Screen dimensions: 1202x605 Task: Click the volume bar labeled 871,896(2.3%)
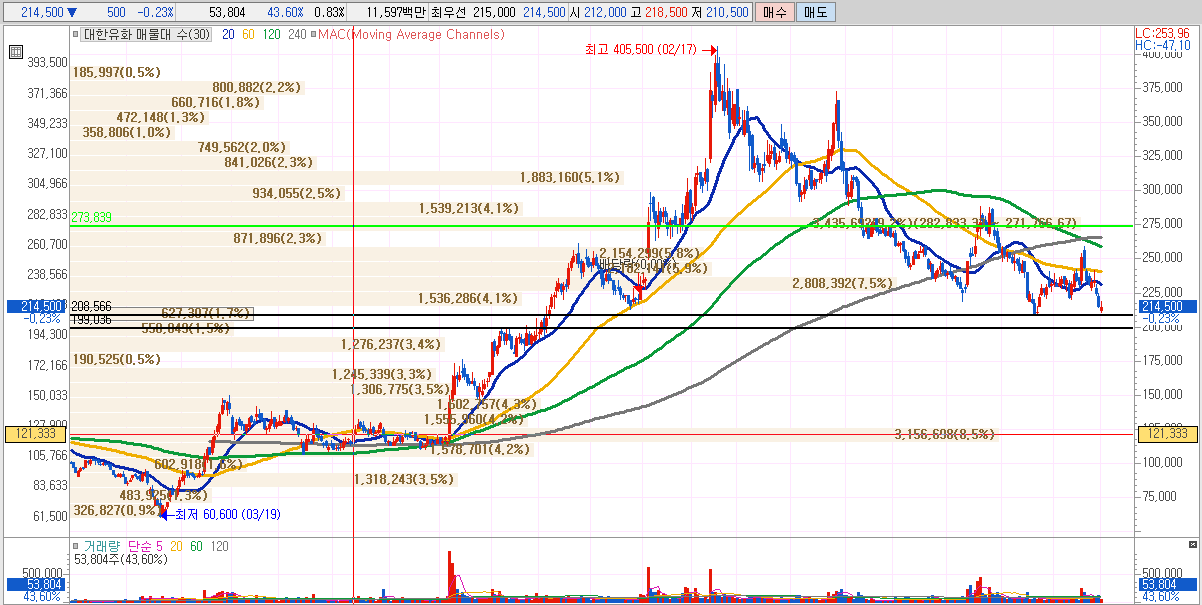coord(278,238)
